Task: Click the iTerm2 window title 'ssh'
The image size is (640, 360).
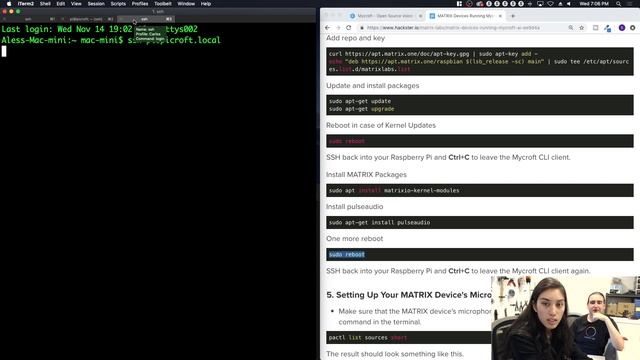Action: (x=158, y=11)
